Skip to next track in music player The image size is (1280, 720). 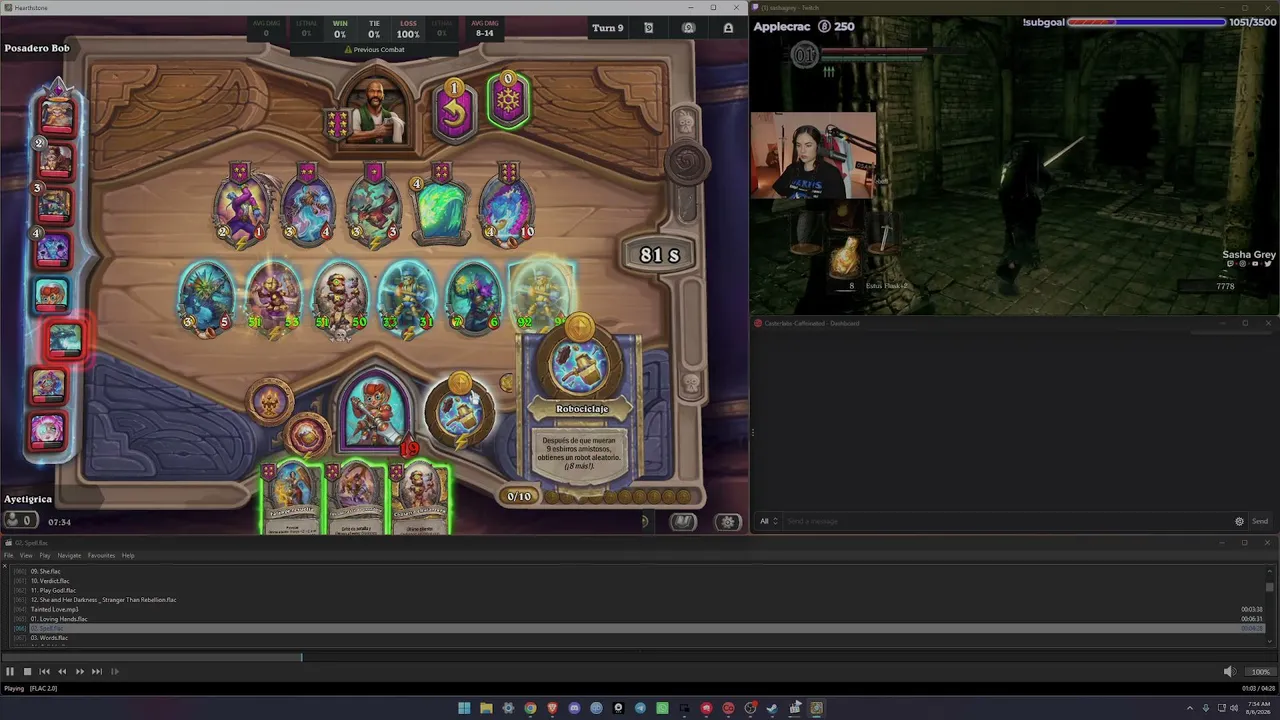(x=97, y=672)
